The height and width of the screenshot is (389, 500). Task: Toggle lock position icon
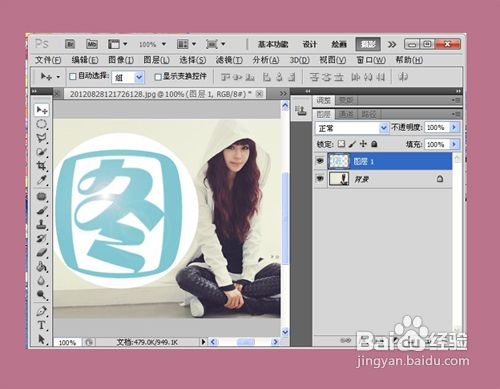point(363,144)
